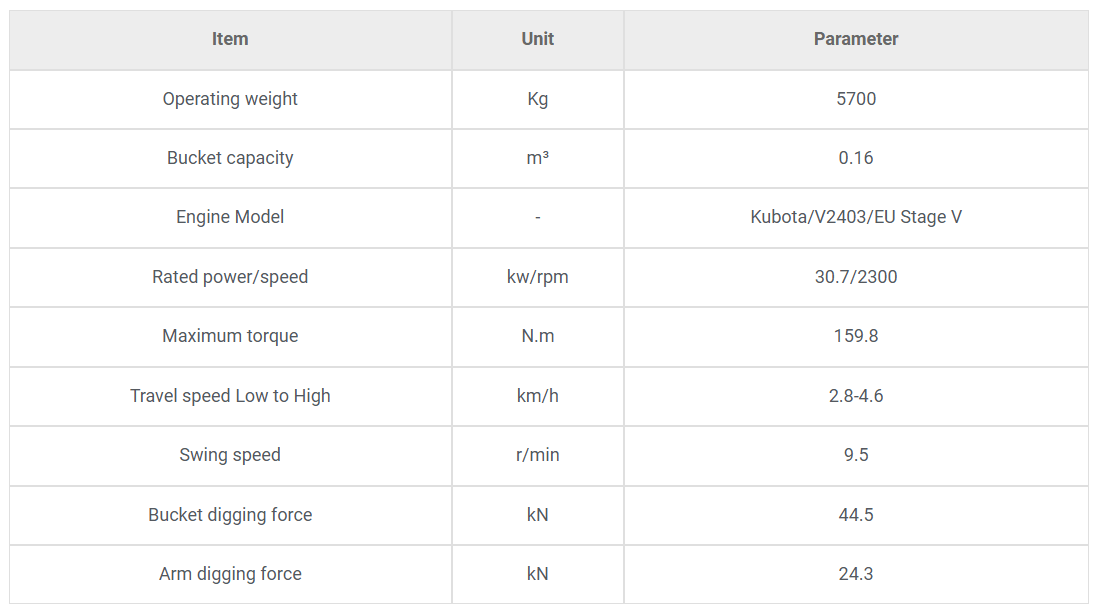This screenshot has width=1098, height=609.
Task: Select the Bucket digging force cell
Action: (x=230, y=515)
